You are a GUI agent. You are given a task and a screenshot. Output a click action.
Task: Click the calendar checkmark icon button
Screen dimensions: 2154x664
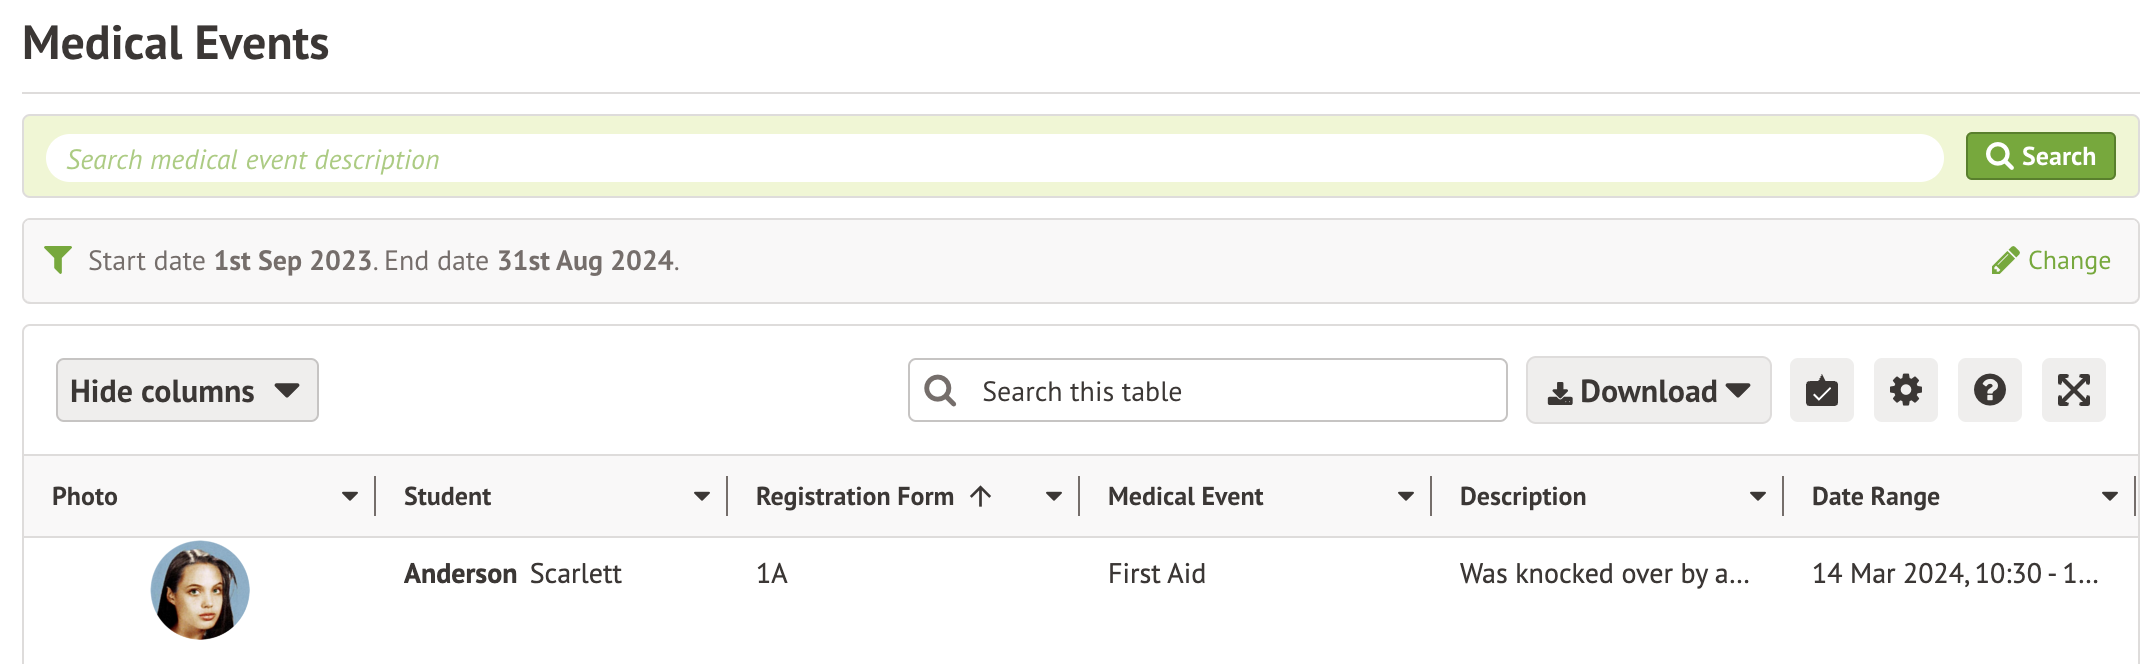pyautogui.click(x=1821, y=390)
